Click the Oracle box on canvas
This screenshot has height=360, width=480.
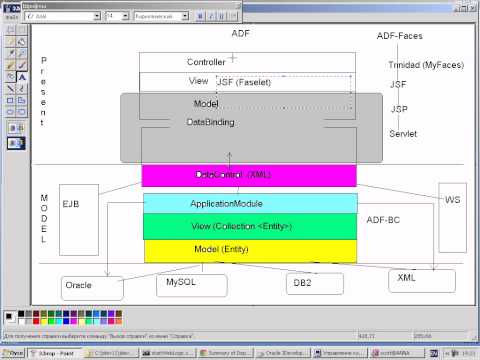[x=92, y=288]
